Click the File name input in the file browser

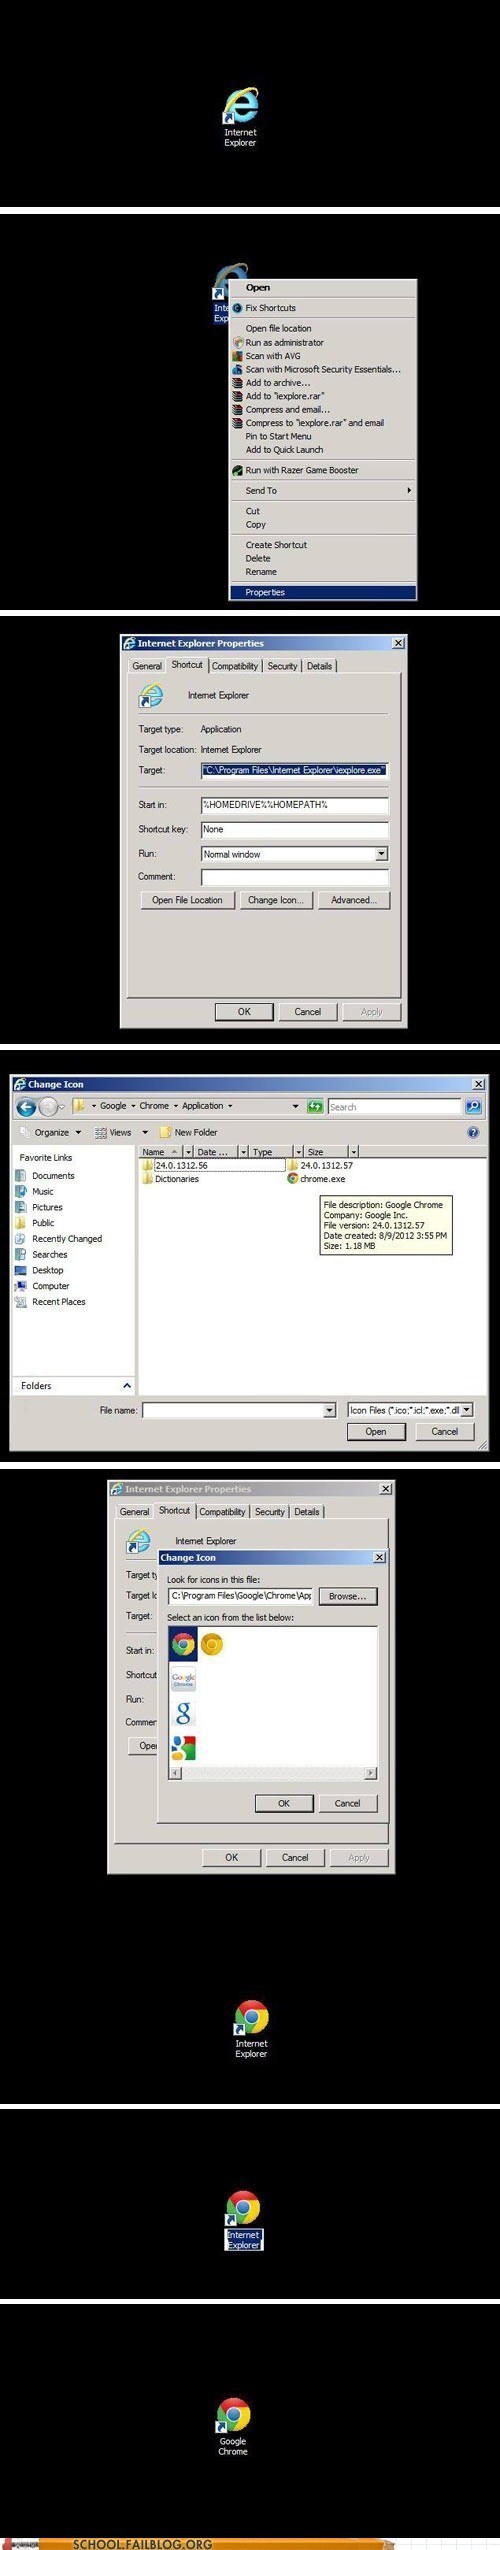(x=233, y=1410)
